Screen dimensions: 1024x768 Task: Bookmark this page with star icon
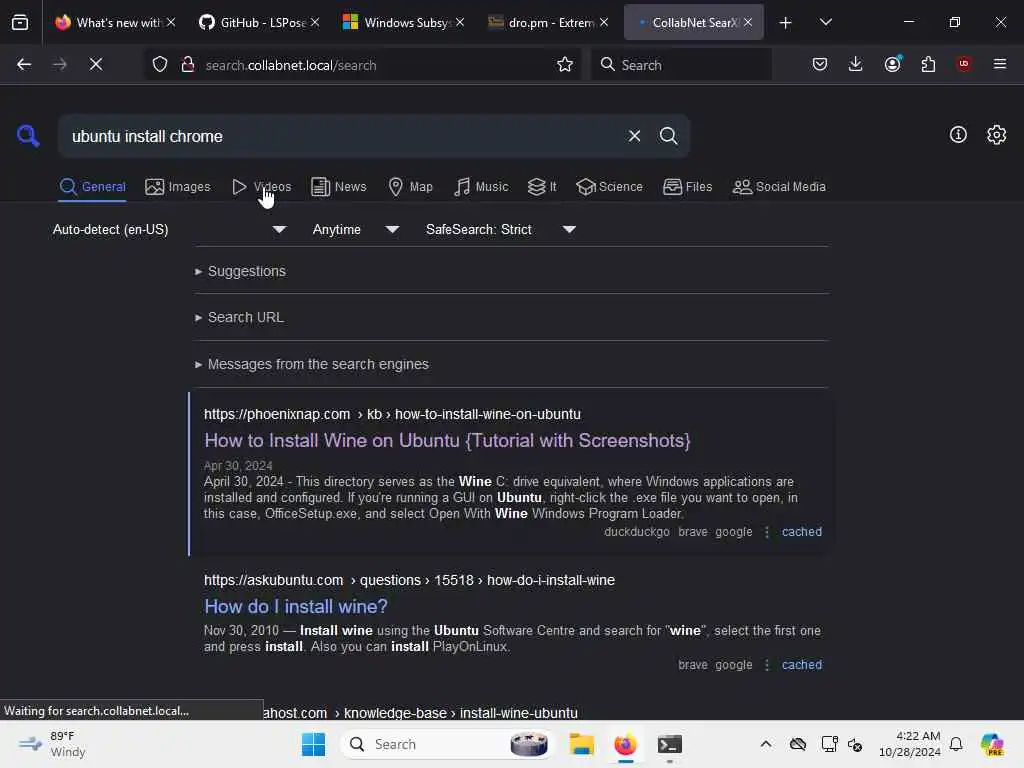click(x=565, y=64)
